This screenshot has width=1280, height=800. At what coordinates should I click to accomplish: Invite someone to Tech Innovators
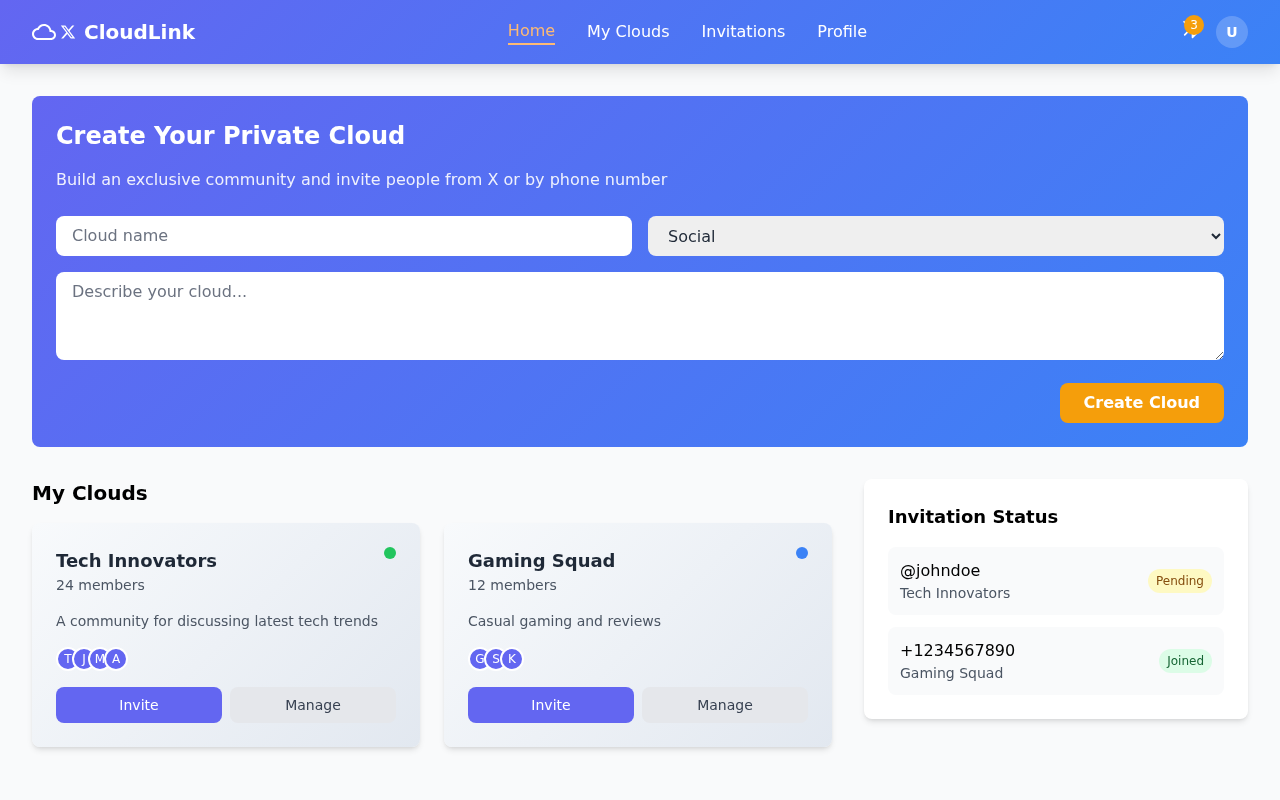click(138, 705)
